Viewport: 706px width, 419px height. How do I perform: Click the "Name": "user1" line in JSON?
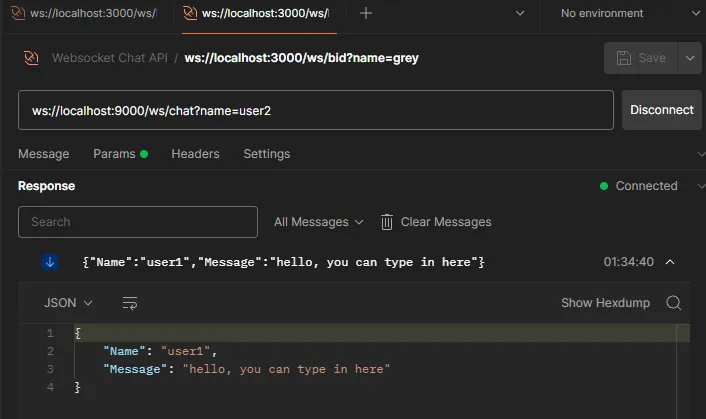(160, 351)
